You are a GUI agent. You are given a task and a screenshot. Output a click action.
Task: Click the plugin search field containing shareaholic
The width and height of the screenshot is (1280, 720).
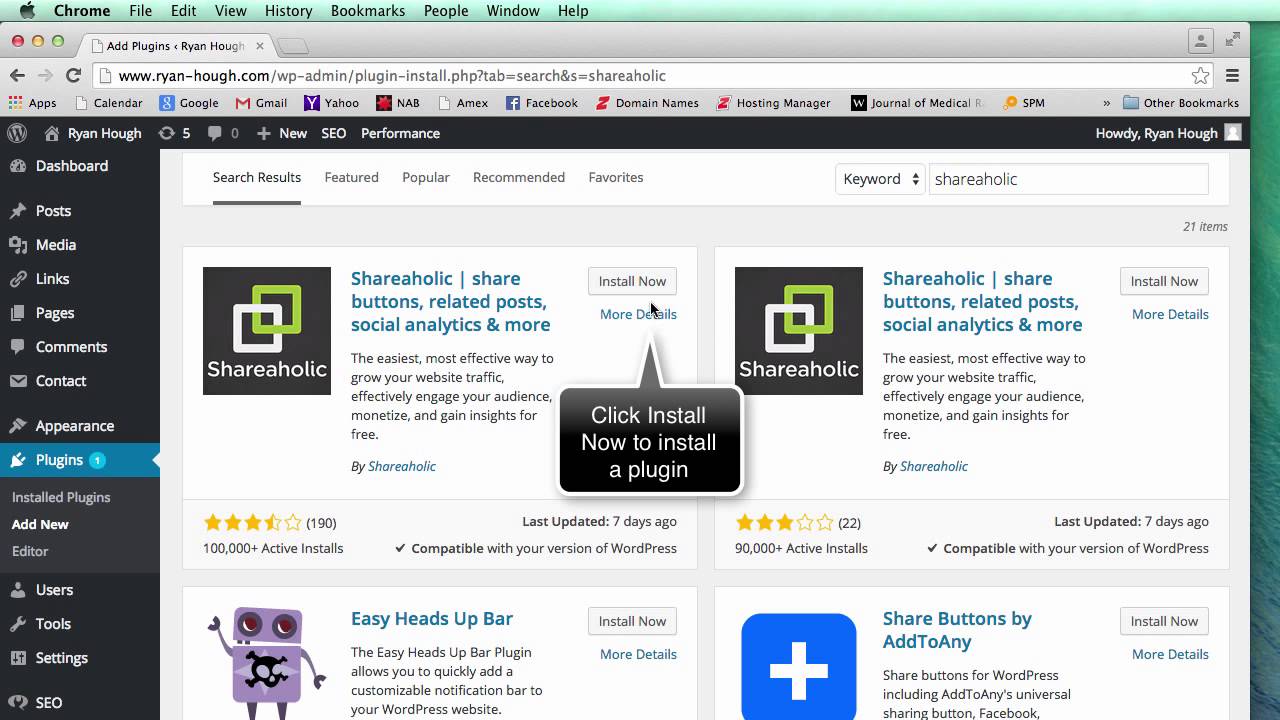pyautogui.click(x=1068, y=179)
